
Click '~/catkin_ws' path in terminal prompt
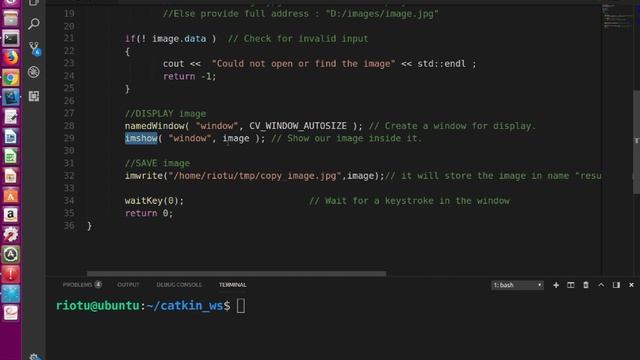tap(184, 306)
